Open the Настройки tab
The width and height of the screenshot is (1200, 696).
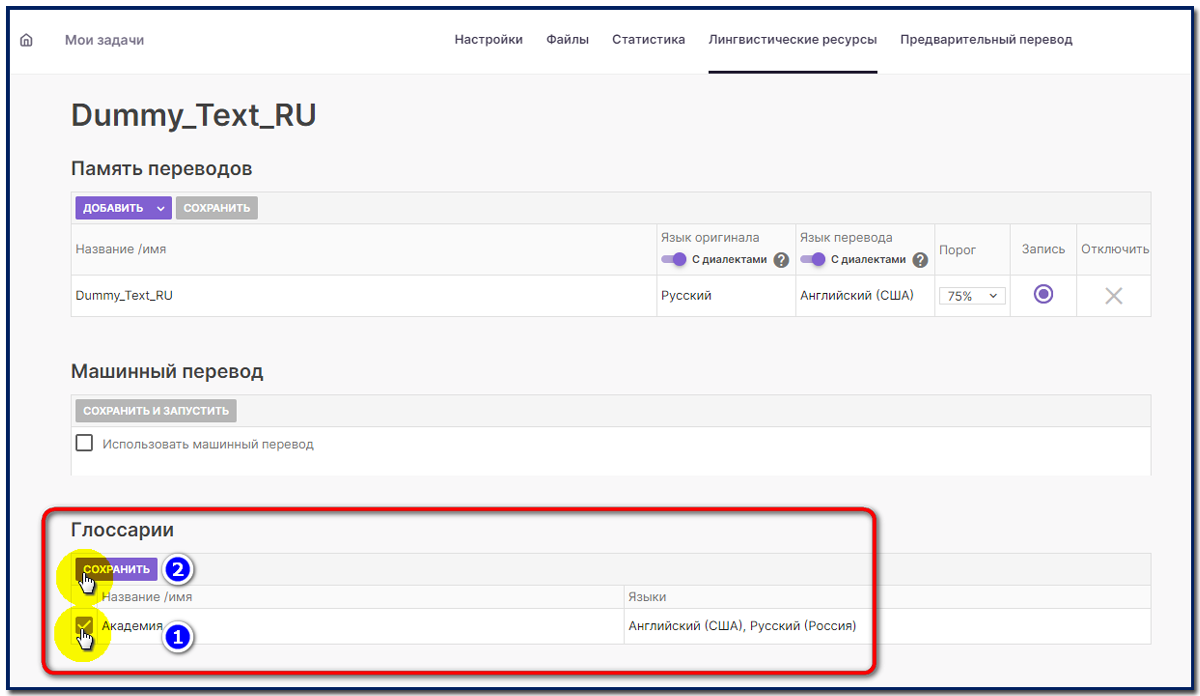(x=488, y=40)
